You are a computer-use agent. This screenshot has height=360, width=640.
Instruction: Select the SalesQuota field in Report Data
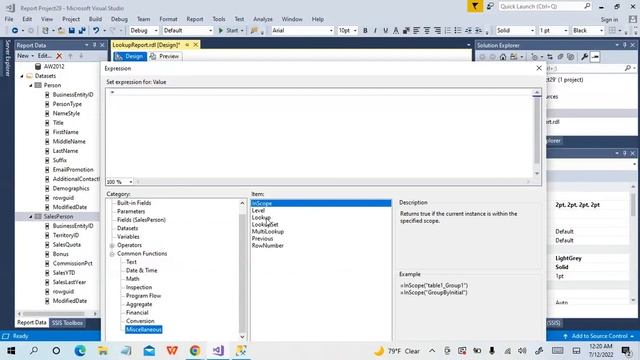coord(67,244)
